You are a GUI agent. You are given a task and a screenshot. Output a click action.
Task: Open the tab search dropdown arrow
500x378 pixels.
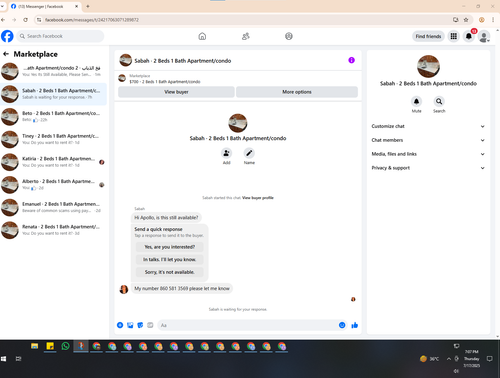pyautogui.click(x=2, y=6)
